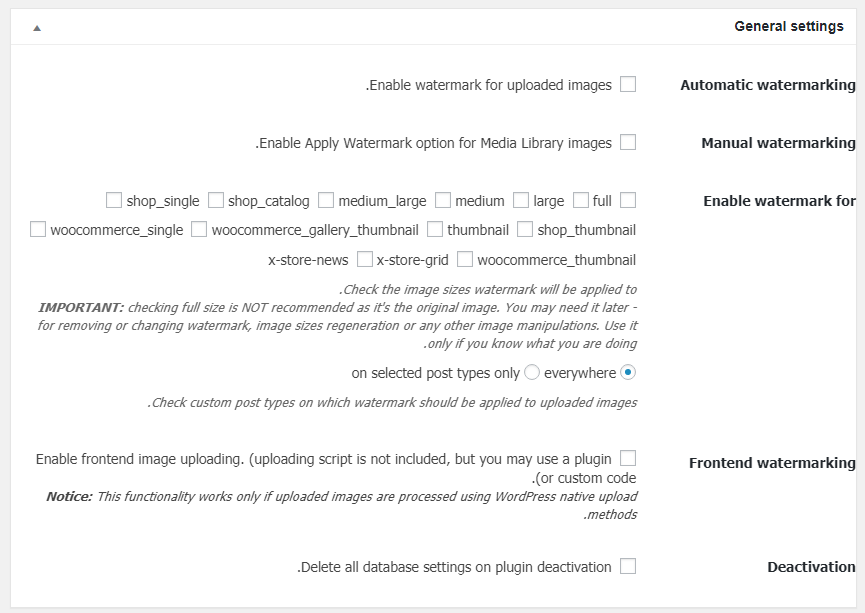
Task: Enable watermark for uploaded images checkbox
Action: tap(628, 84)
